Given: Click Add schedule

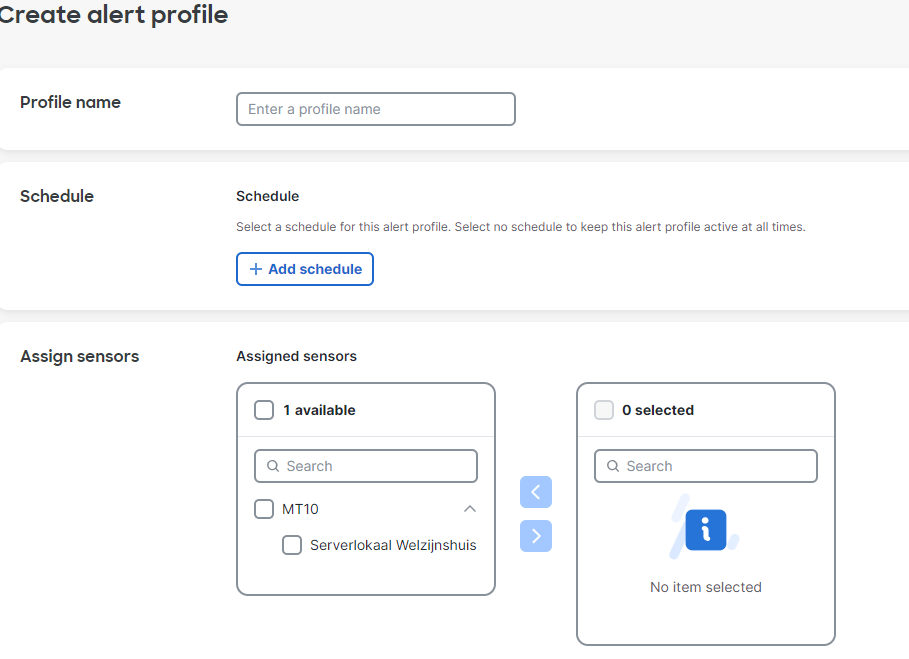Looking at the screenshot, I should point(304,269).
